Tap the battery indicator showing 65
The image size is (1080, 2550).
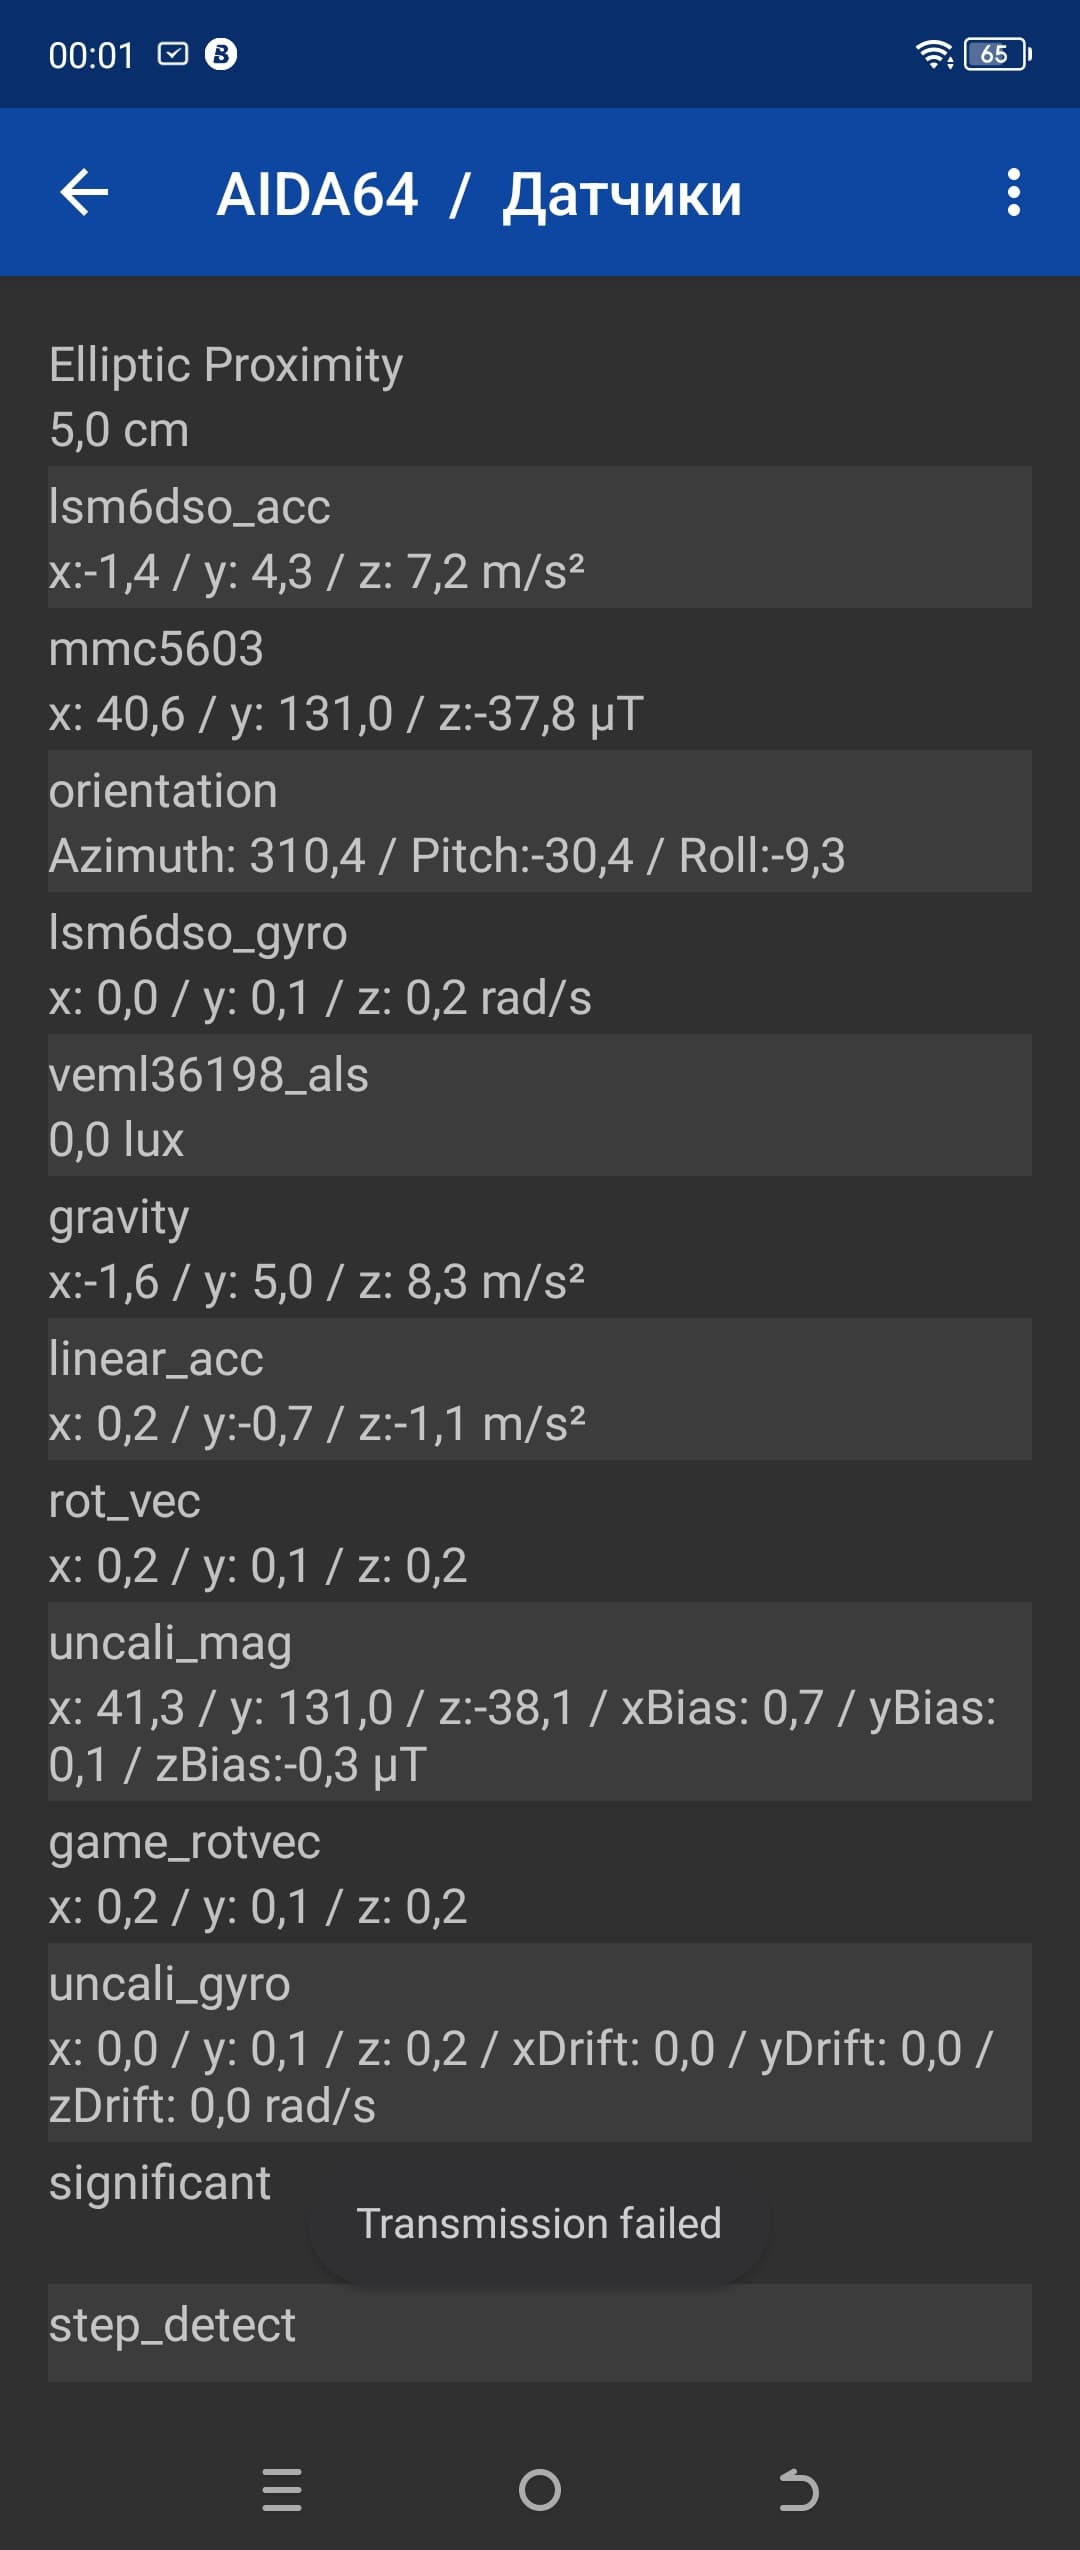pos(997,54)
